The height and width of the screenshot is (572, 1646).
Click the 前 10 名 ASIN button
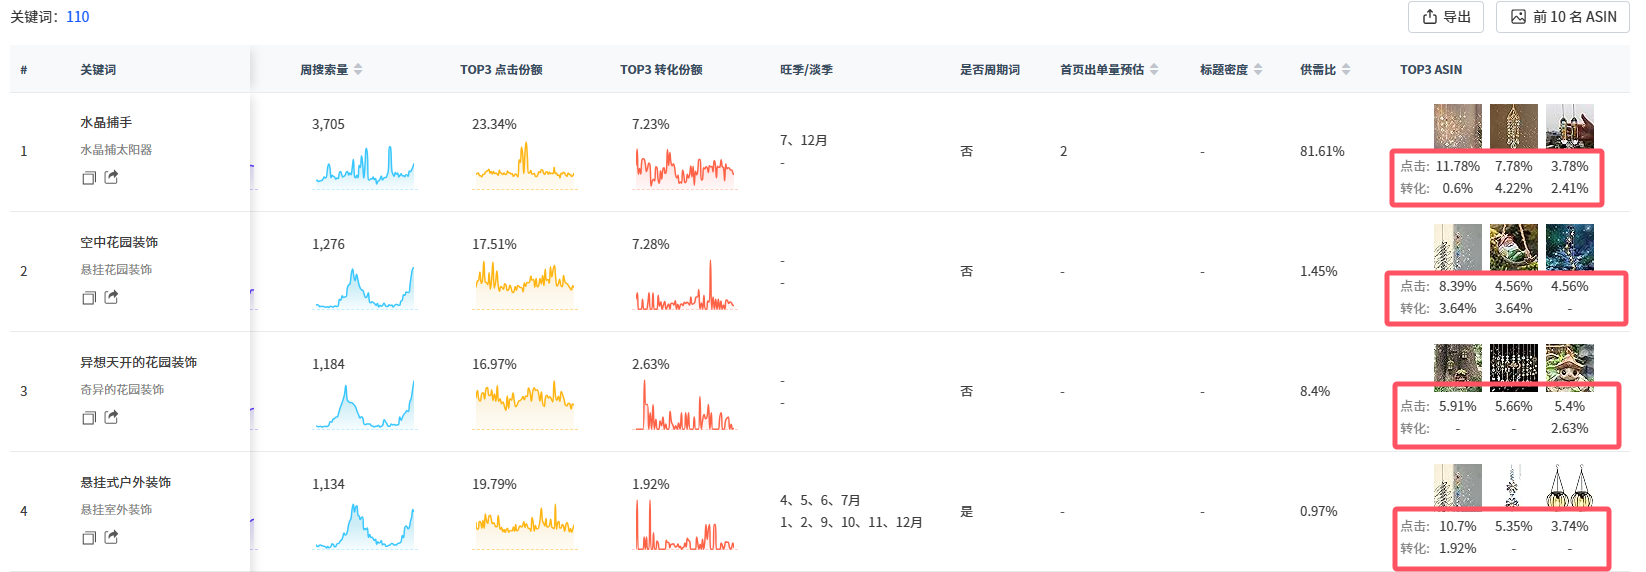1563,17
